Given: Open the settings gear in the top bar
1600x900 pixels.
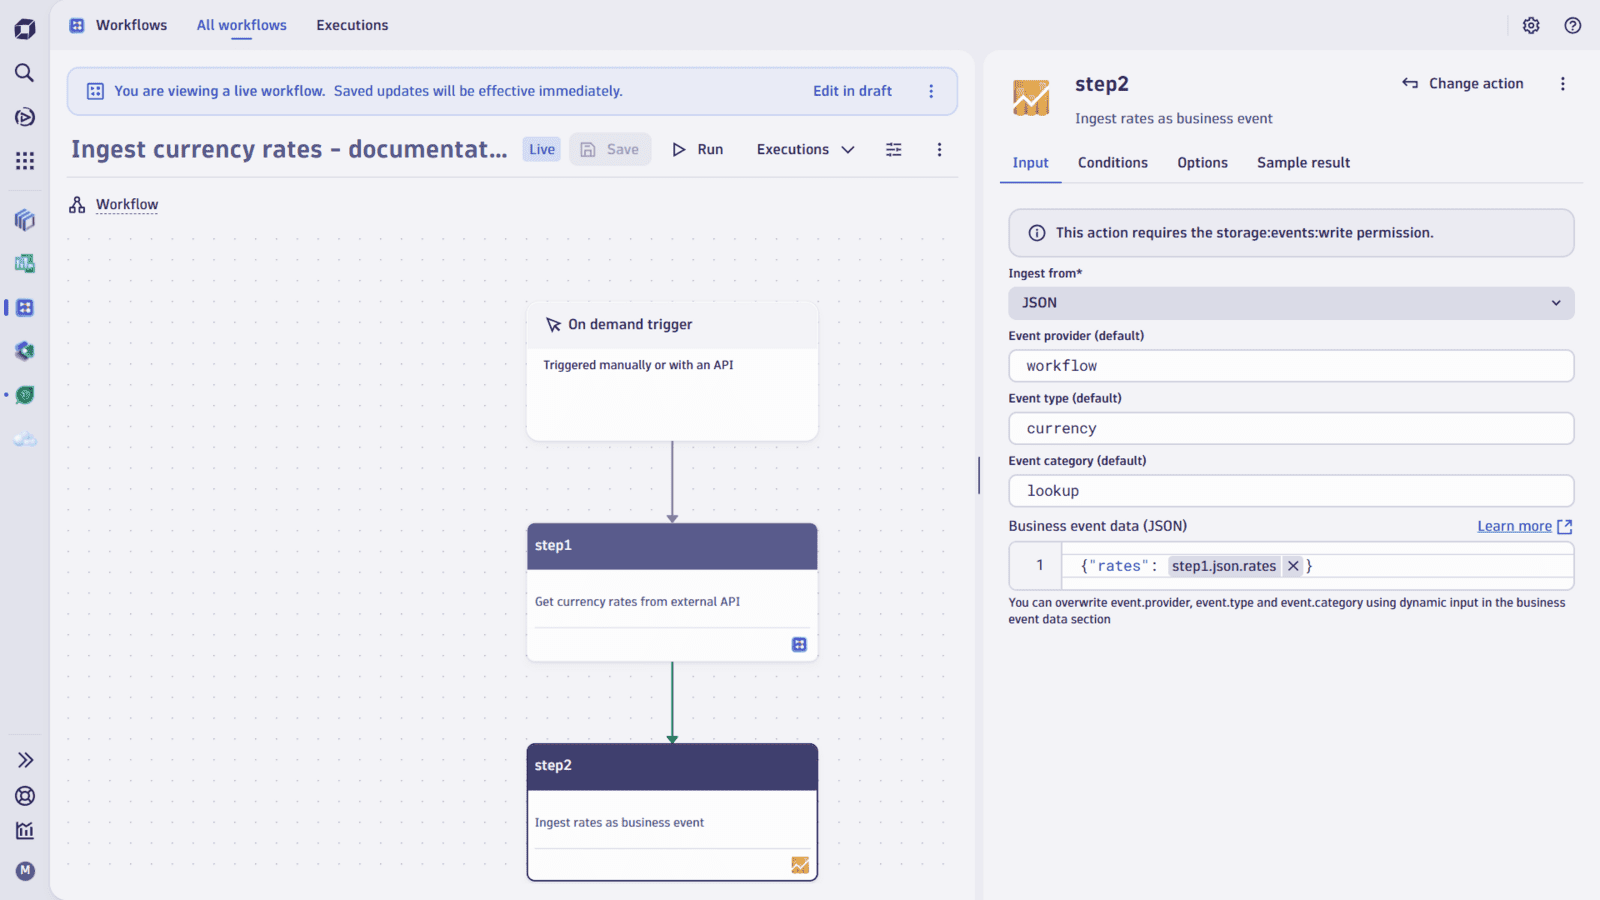Looking at the screenshot, I should [1531, 25].
